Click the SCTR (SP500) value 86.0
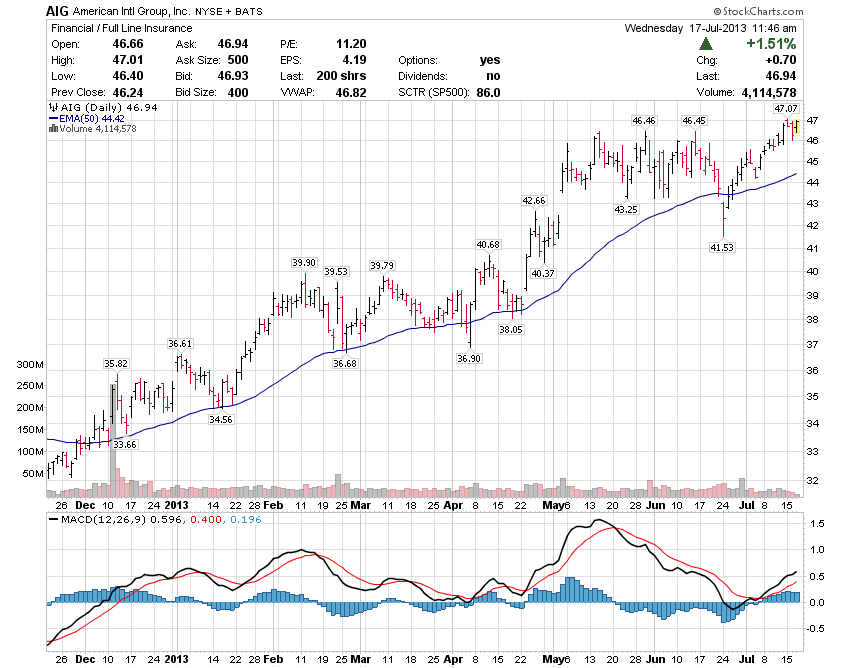 (488, 92)
